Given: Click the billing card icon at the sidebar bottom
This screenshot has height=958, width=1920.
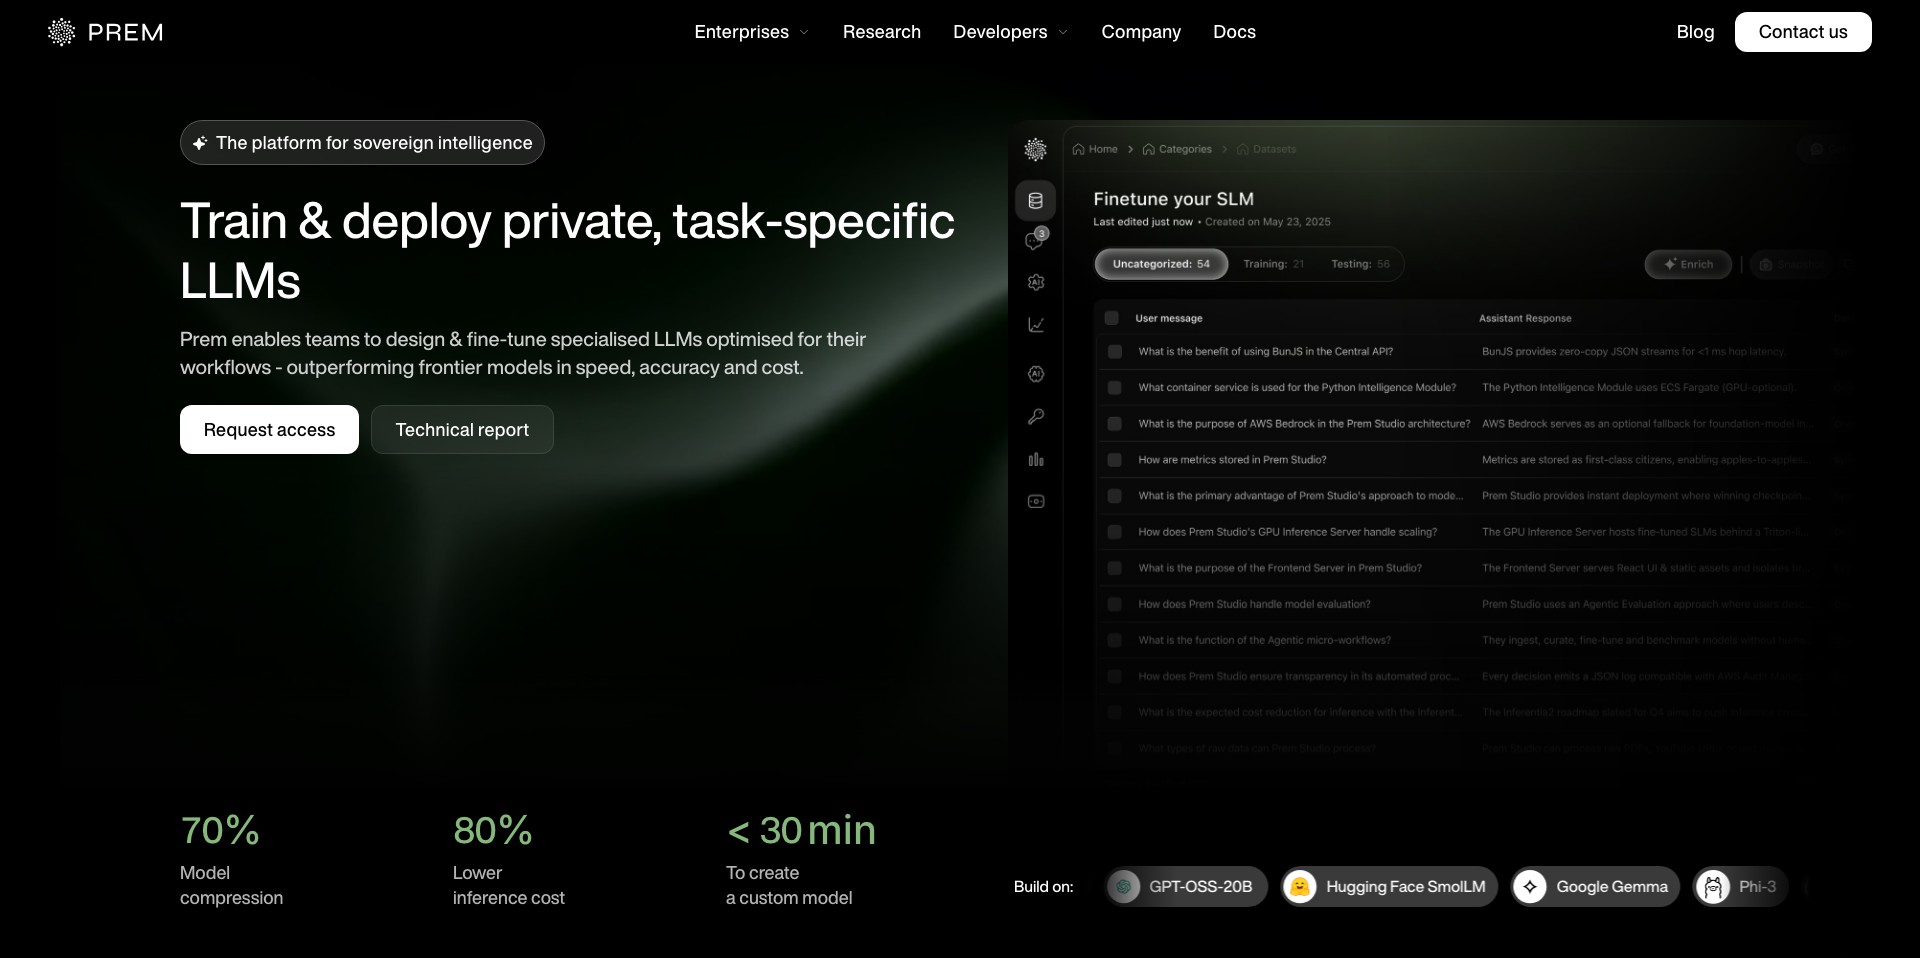Looking at the screenshot, I should point(1036,501).
